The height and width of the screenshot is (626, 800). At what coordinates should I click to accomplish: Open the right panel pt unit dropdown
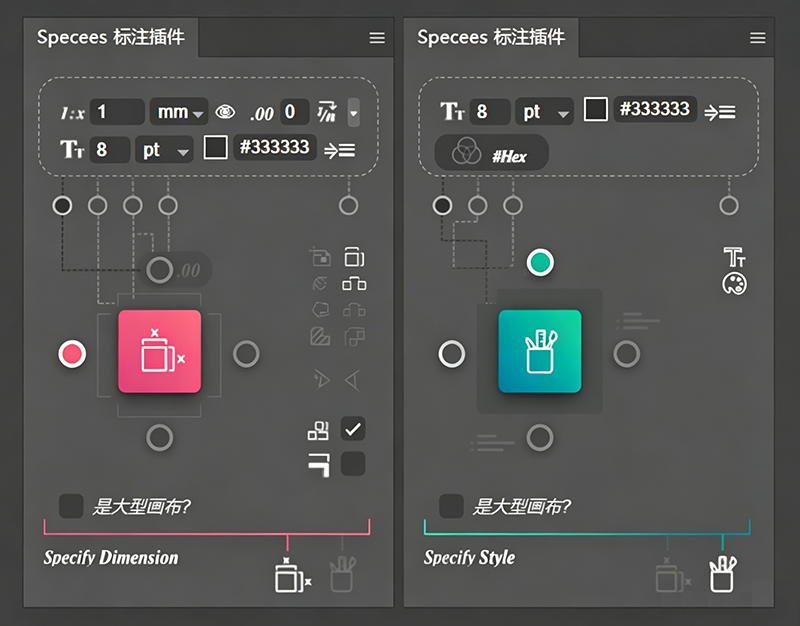[544, 112]
